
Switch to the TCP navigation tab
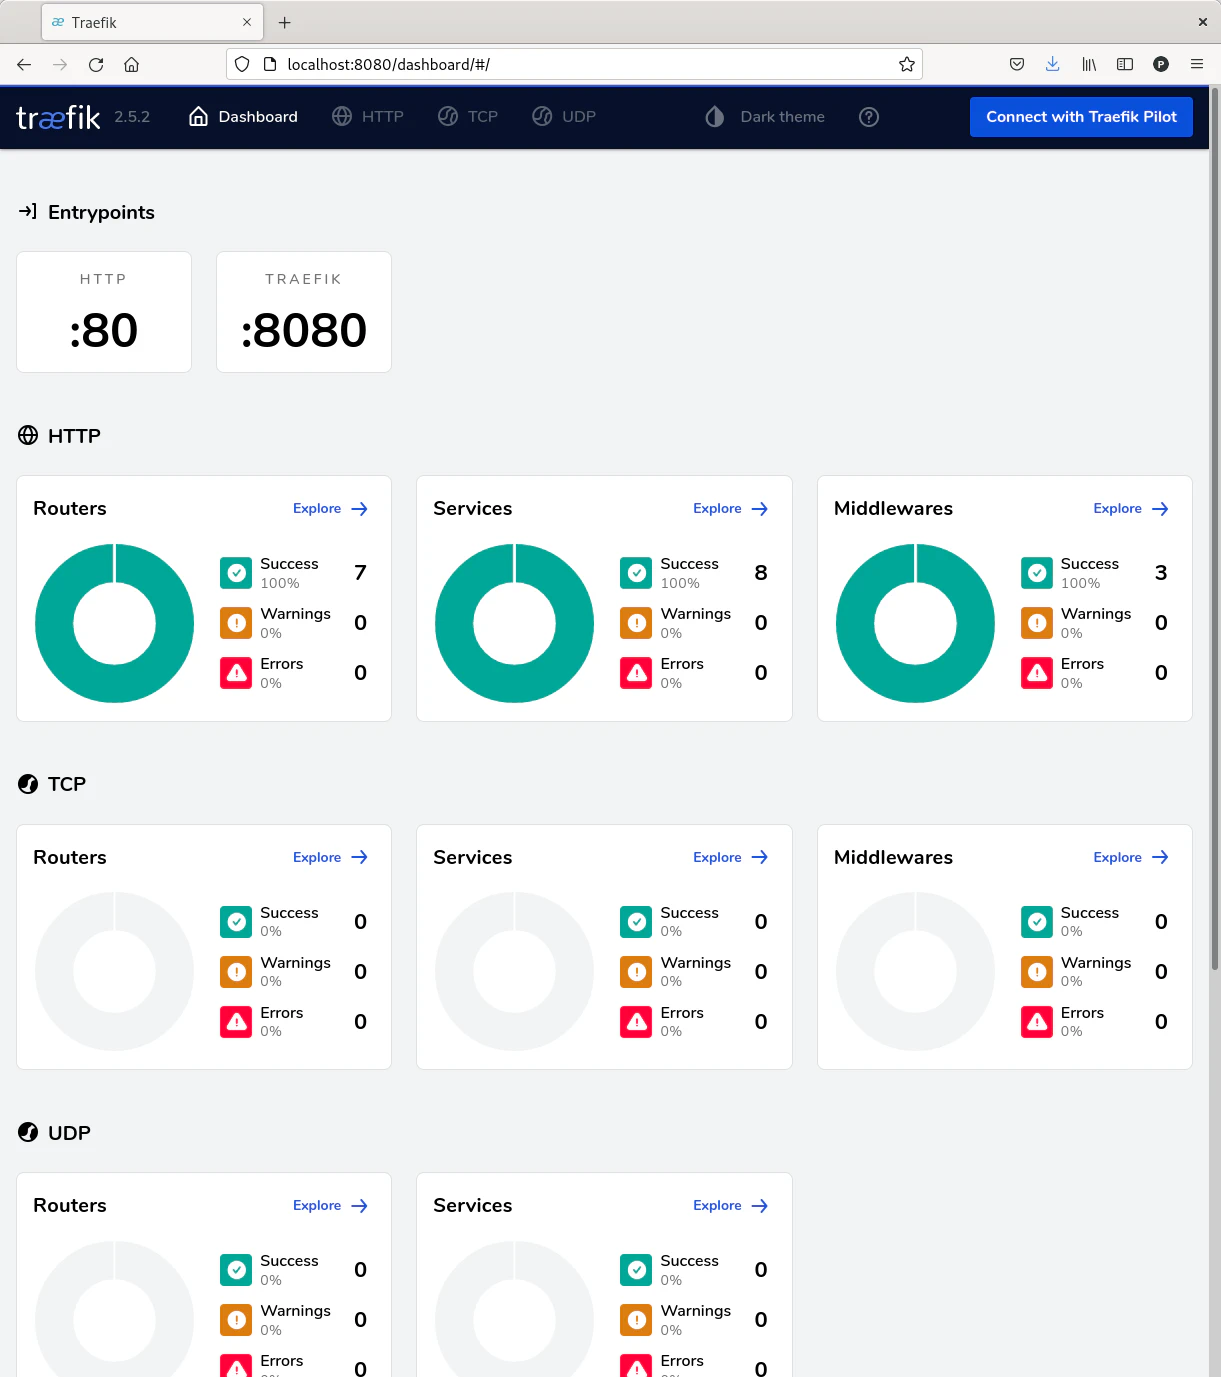[468, 117]
